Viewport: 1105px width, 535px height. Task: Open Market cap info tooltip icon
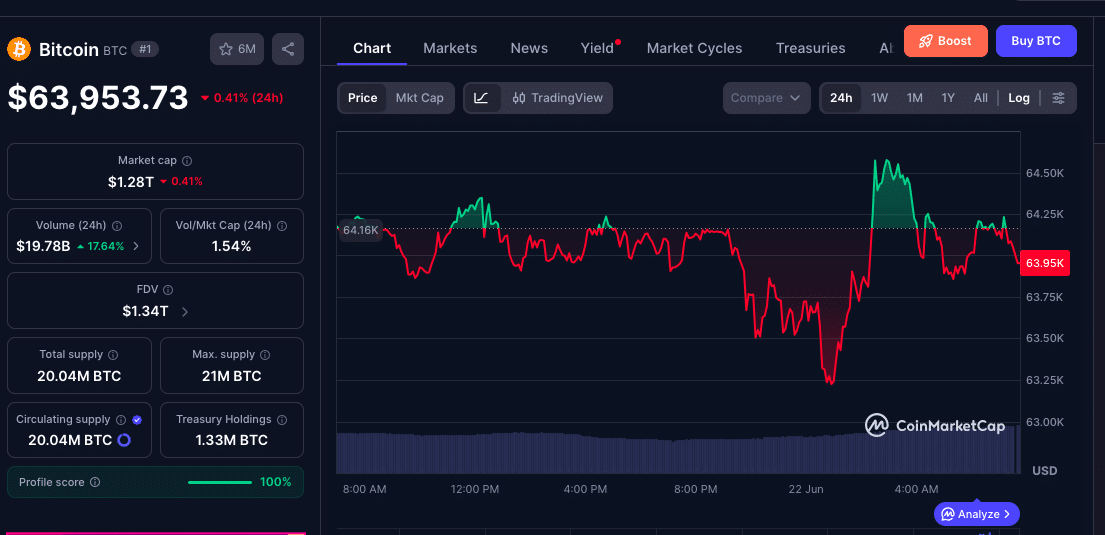pyautogui.click(x=187, y=161)
